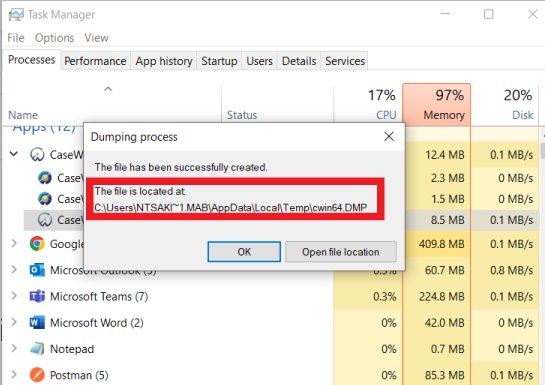The height and width of the screenshot is (385, 545).
Task: Switch to the Performance tab
Action: pos(95,61)
